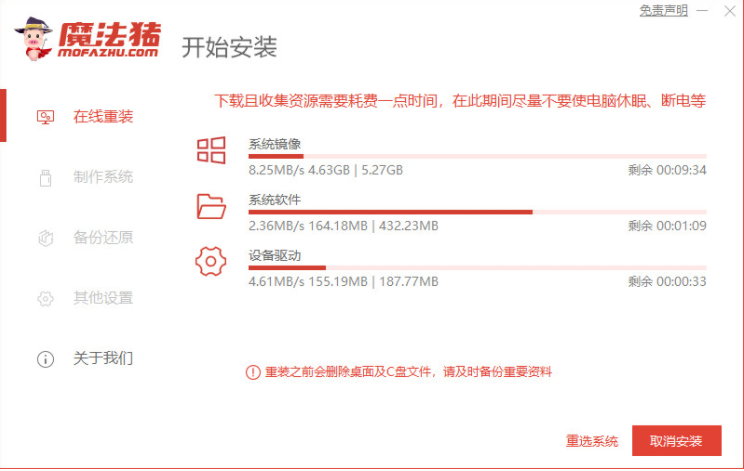Click the 备份还原 shield icon

(45, 238)
